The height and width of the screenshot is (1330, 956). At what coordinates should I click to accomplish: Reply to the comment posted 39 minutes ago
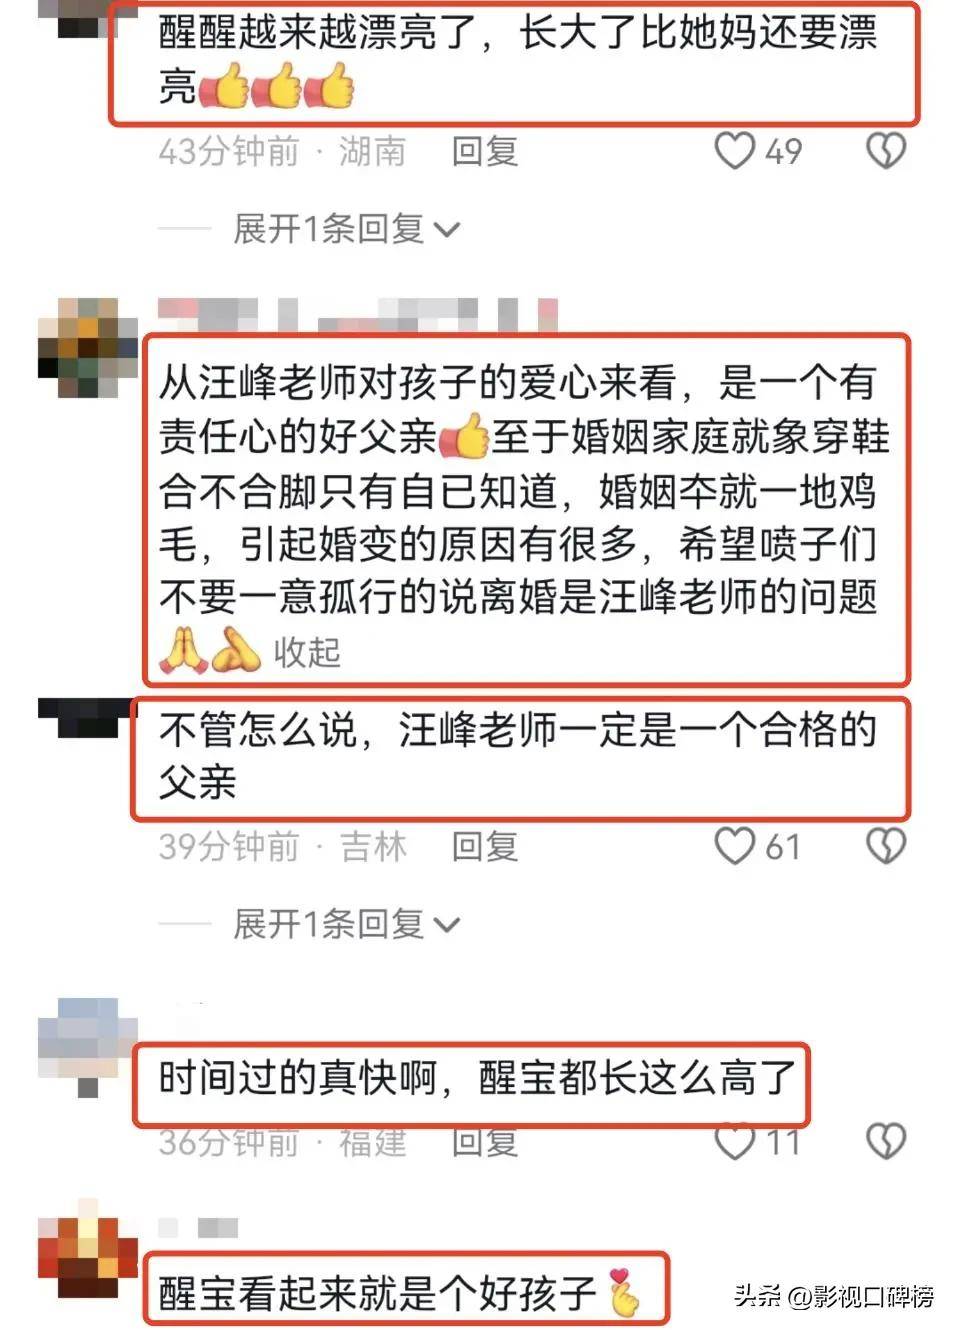(x=485, y=846)
